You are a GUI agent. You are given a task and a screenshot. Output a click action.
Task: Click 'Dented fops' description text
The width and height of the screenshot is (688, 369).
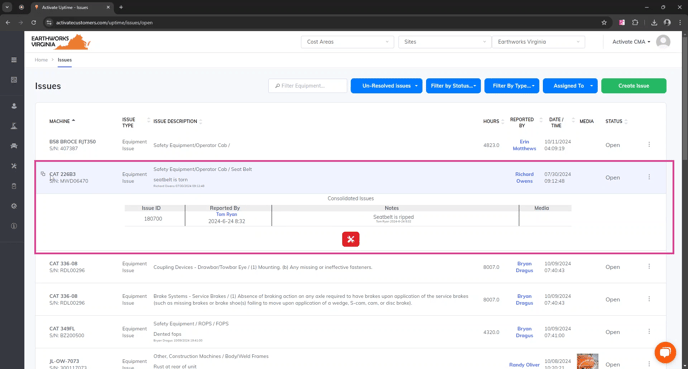167,334
